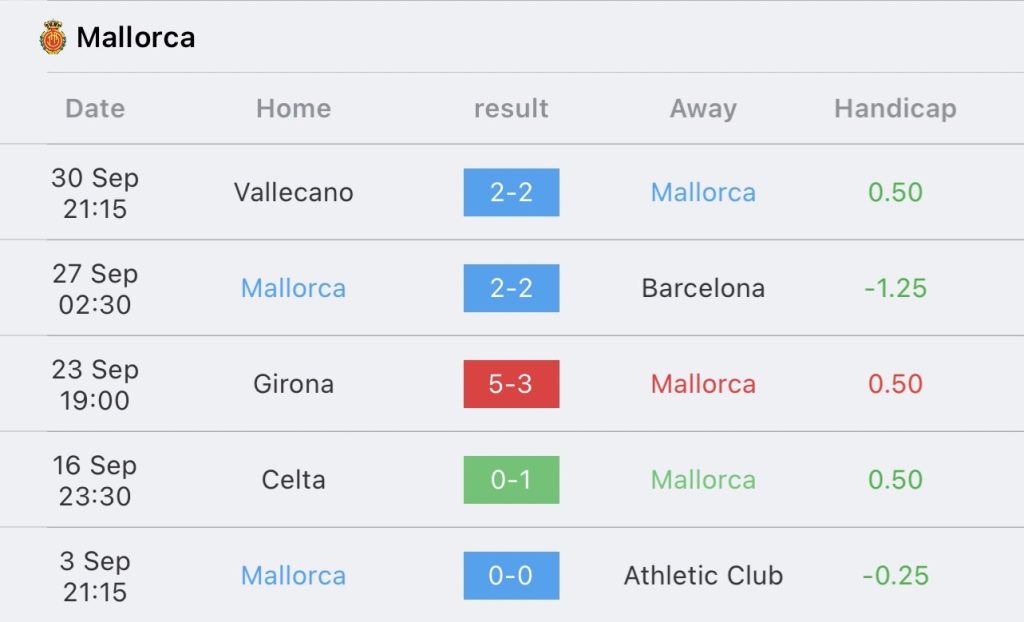Select the Girona home team
1024x622 pixels.
click(294, 384)
